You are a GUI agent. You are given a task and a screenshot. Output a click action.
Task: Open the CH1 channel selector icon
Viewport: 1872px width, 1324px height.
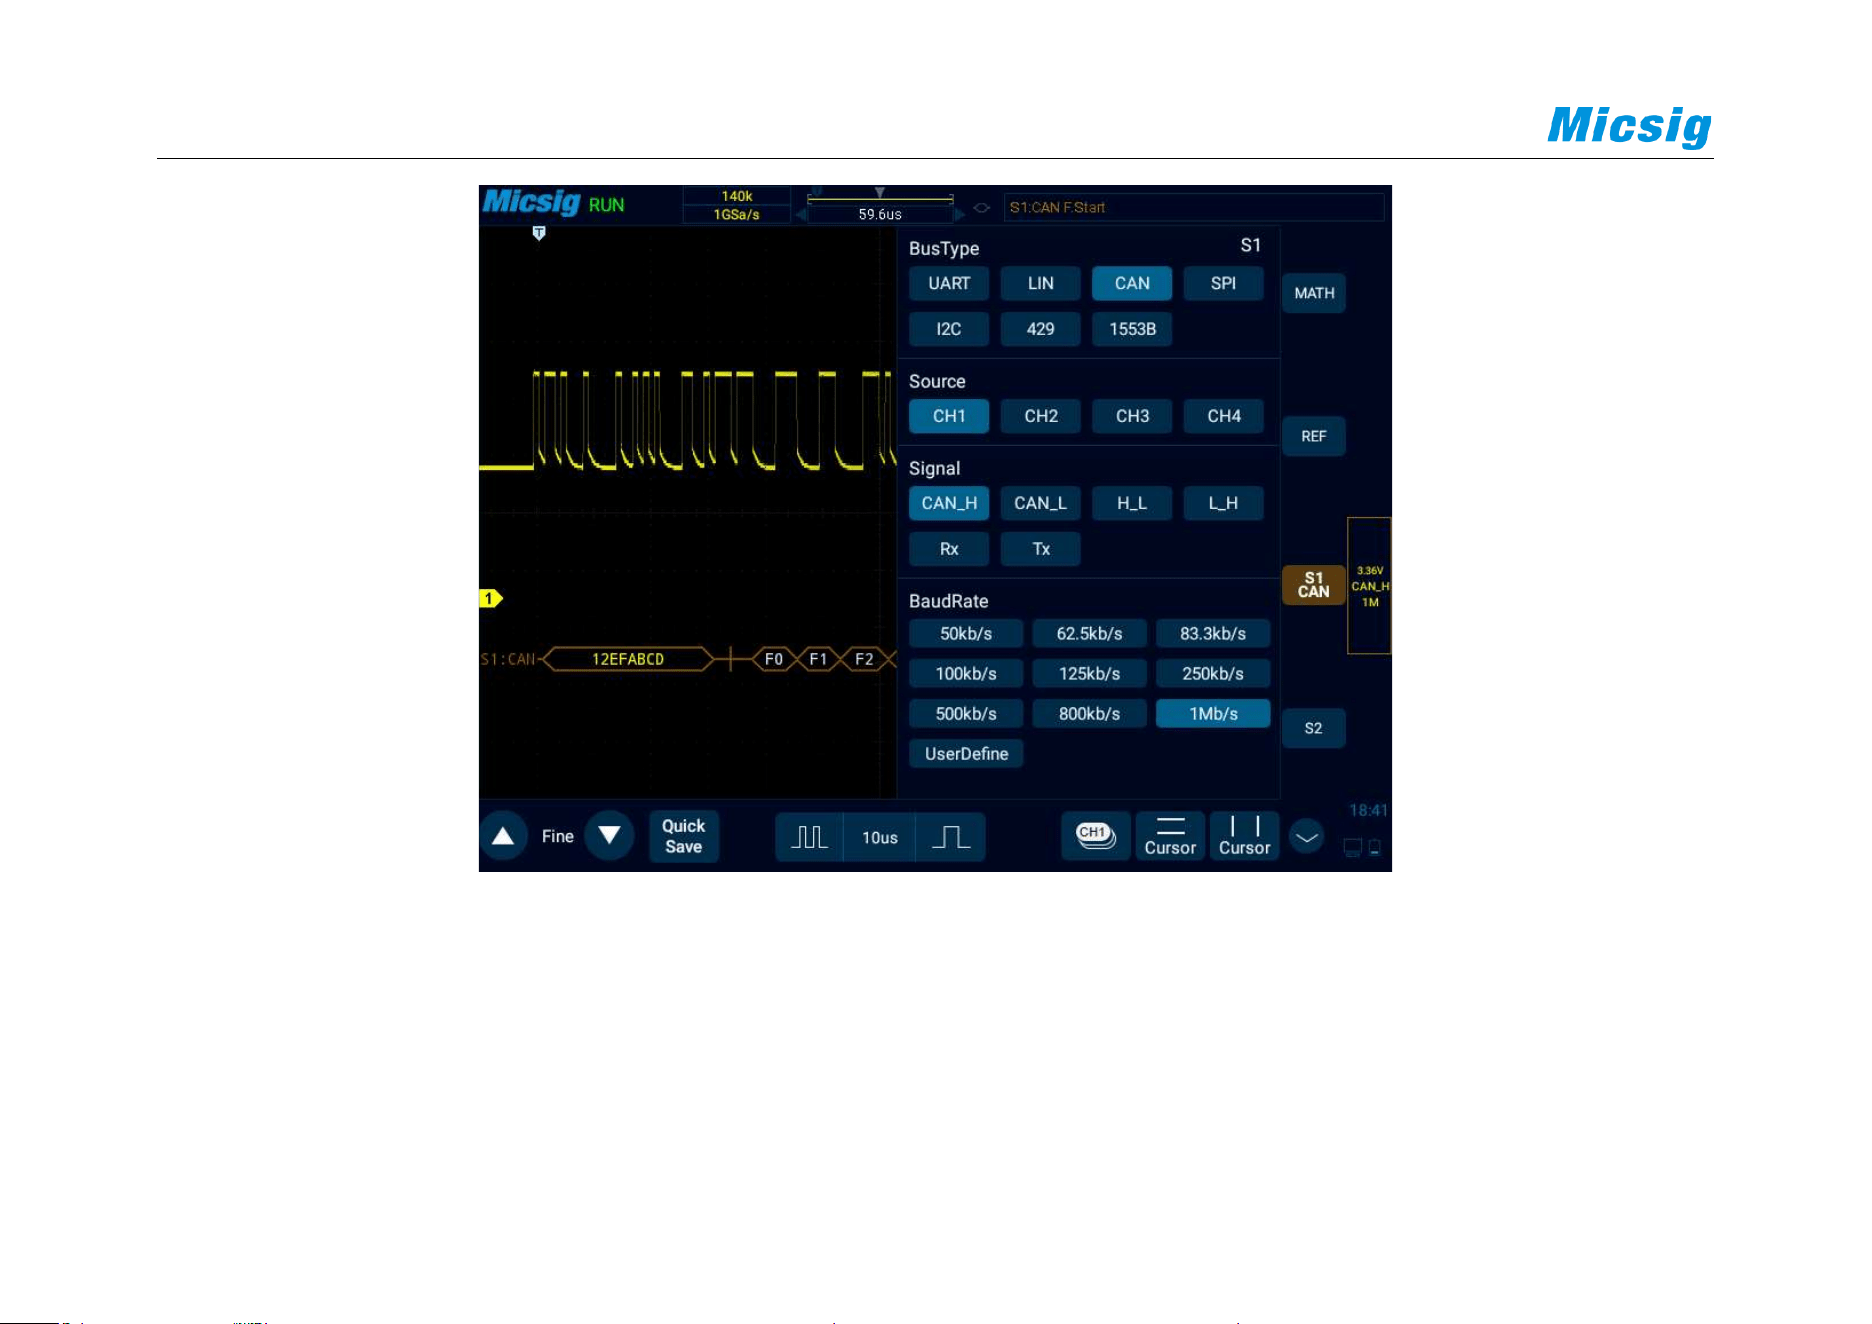[x=1096, y=836]
